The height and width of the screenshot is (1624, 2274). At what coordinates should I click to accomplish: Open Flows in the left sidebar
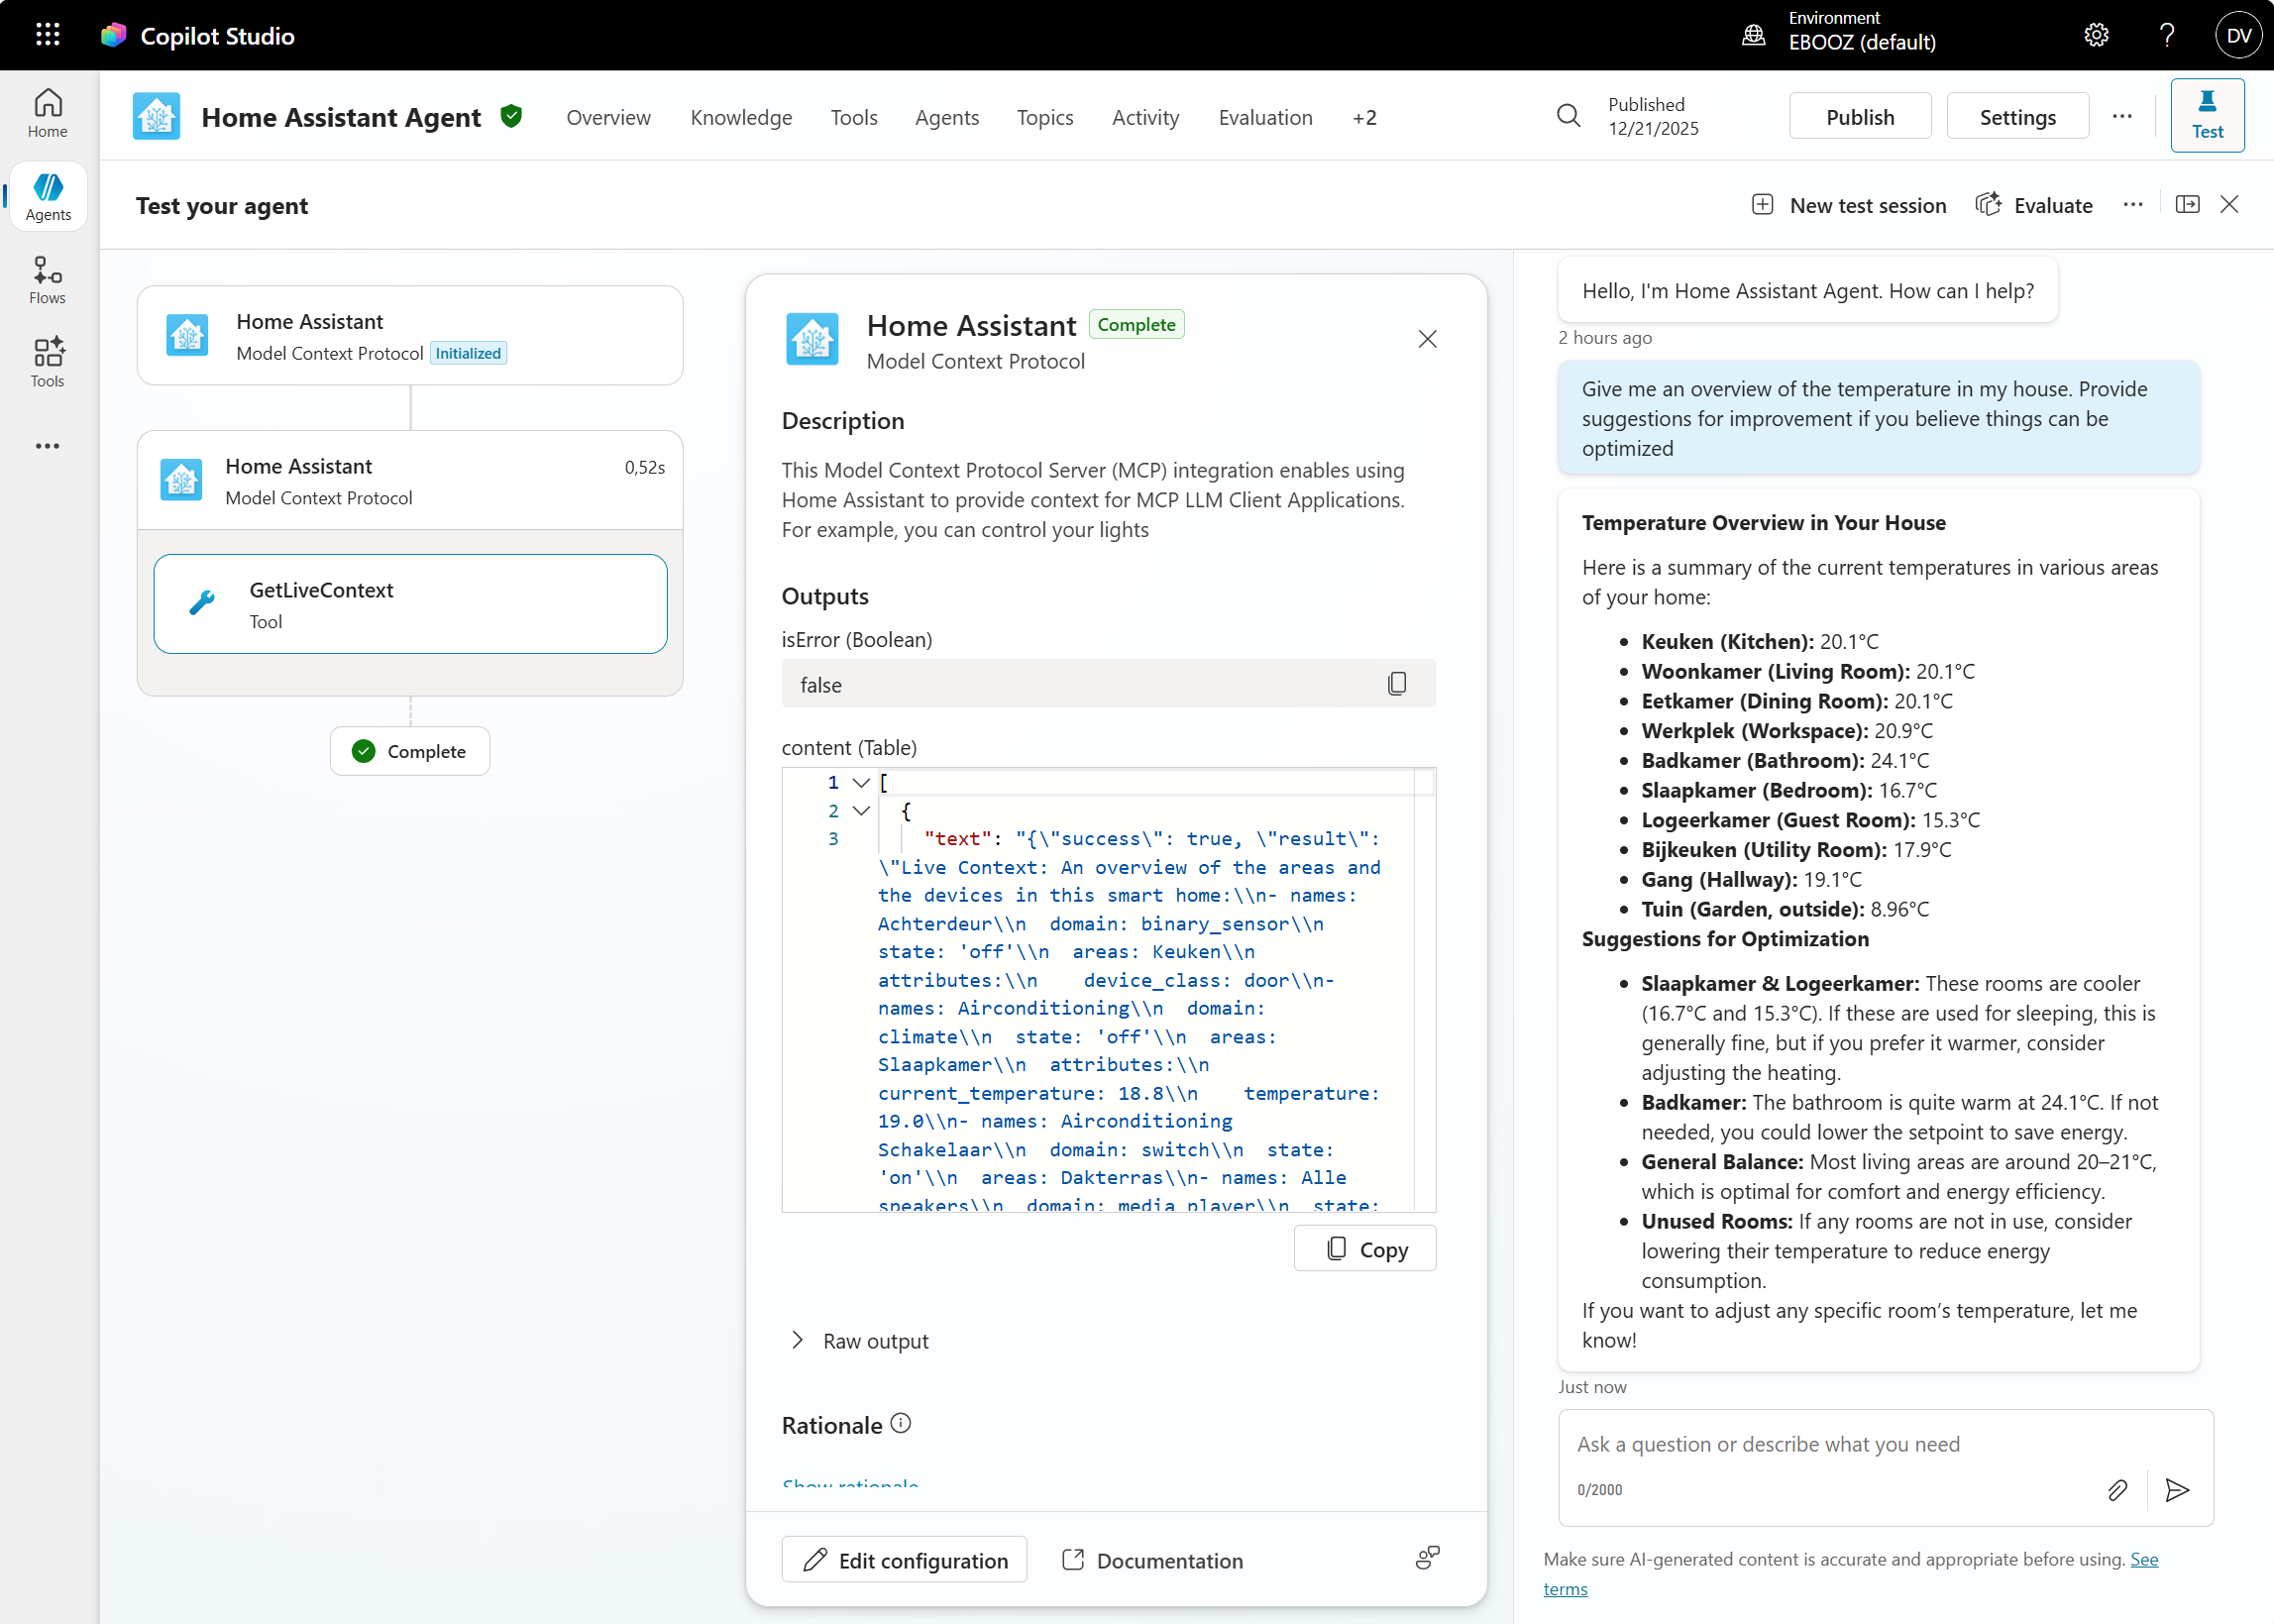[x=47, y=280]
